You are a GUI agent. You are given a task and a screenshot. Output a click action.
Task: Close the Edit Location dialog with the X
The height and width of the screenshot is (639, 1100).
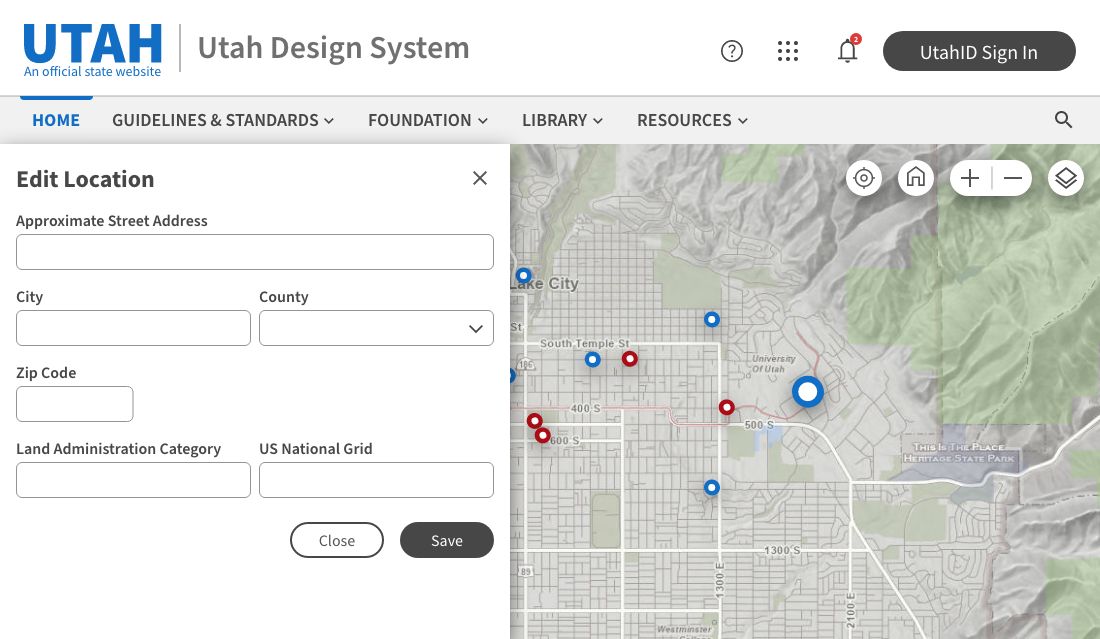click(480, 178)
